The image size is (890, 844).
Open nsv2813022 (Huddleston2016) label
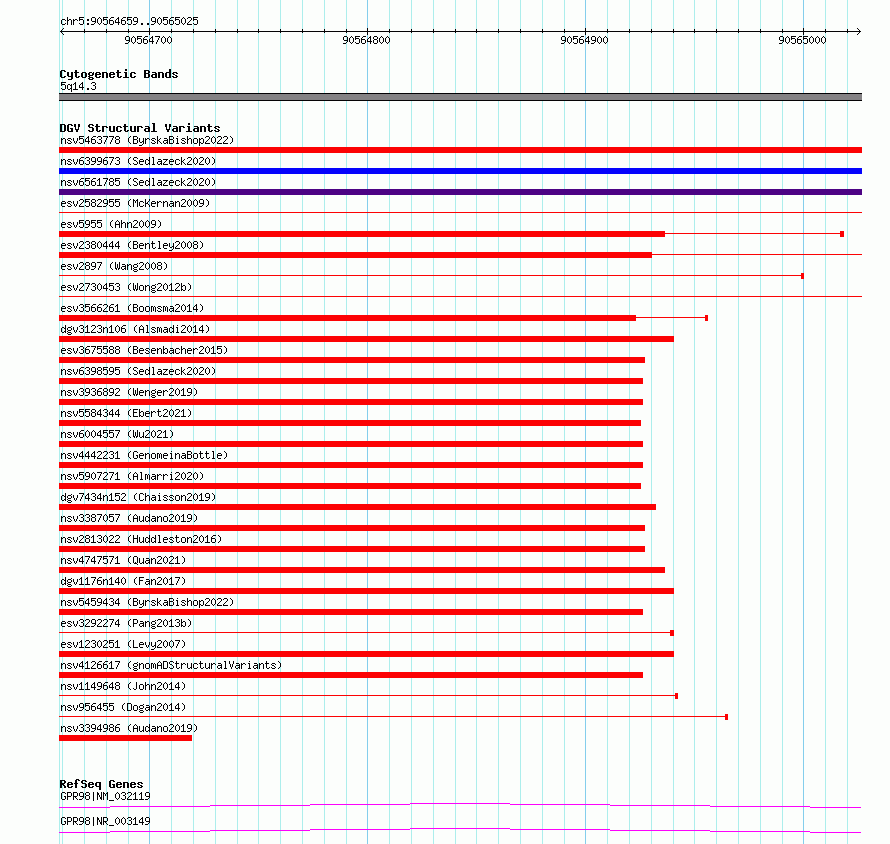tap(141, 539)
